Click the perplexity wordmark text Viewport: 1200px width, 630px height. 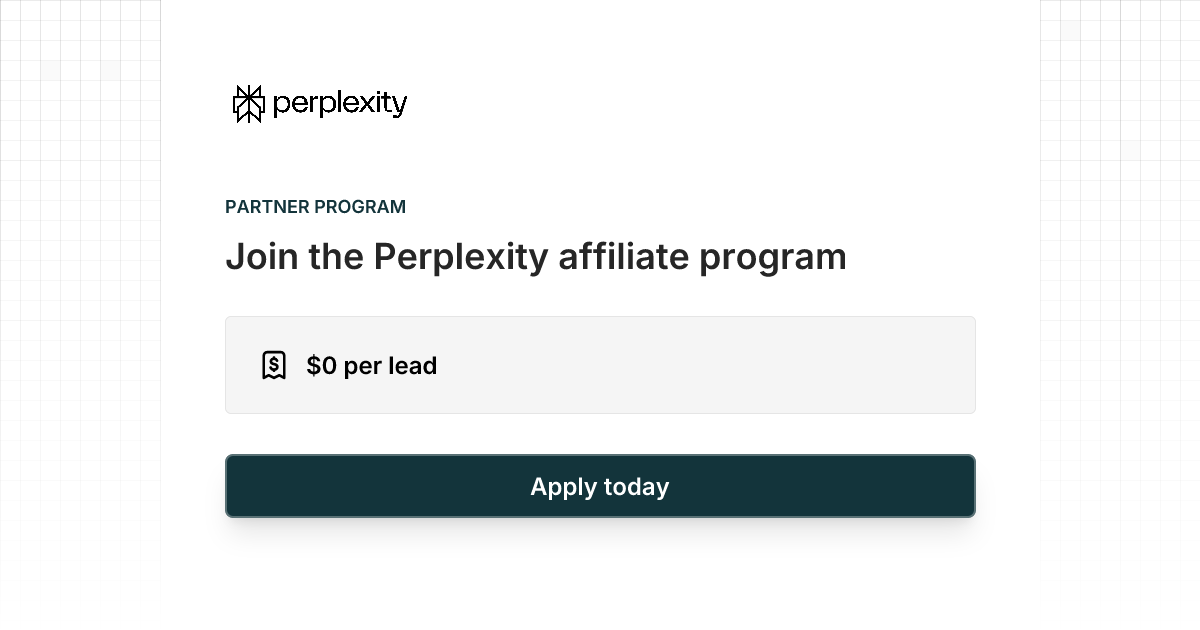click(x=339, y=104)
